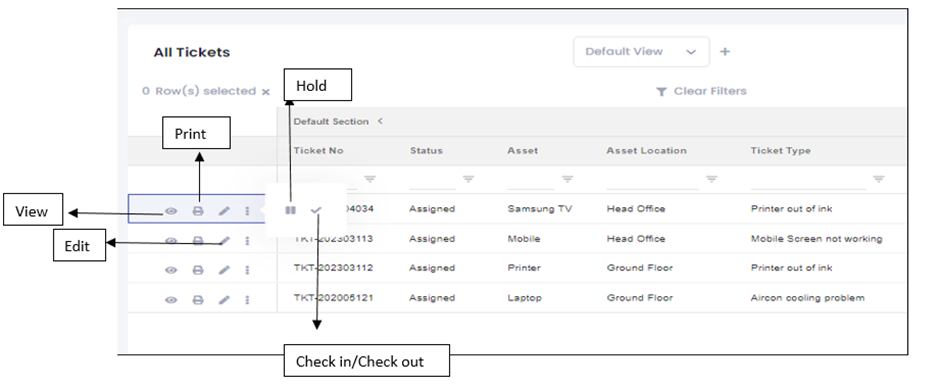Image resolution: width=940 pixels, height=386 pixels.
Task: Edit ticket TKT-202005121 using pencil icon
Action: coord(224,299)
